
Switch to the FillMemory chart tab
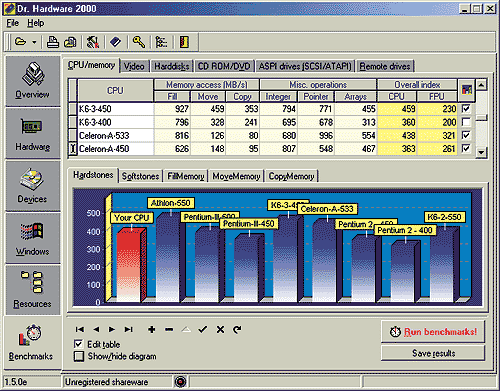click(x=186, y=176)
